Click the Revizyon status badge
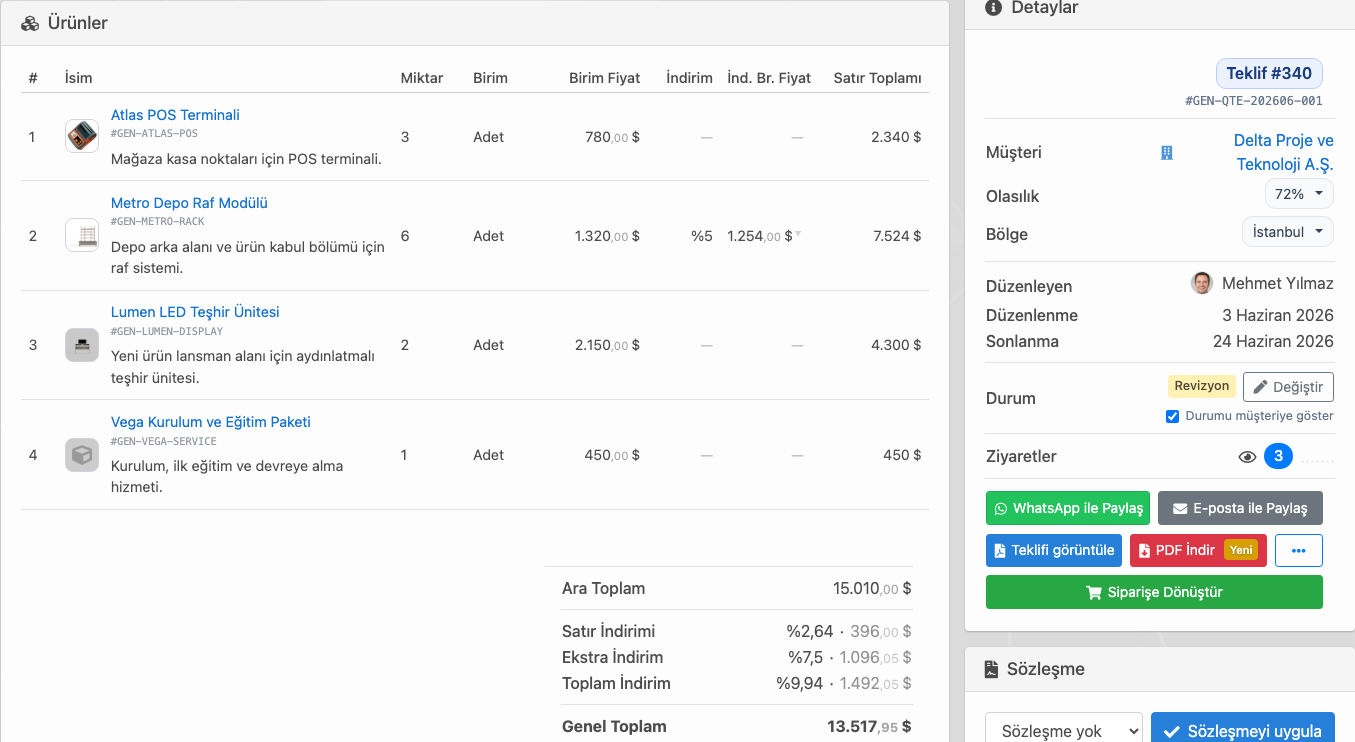This screenshot has height=742, width=1355. pyautogui.click(x=1202, y=386)
